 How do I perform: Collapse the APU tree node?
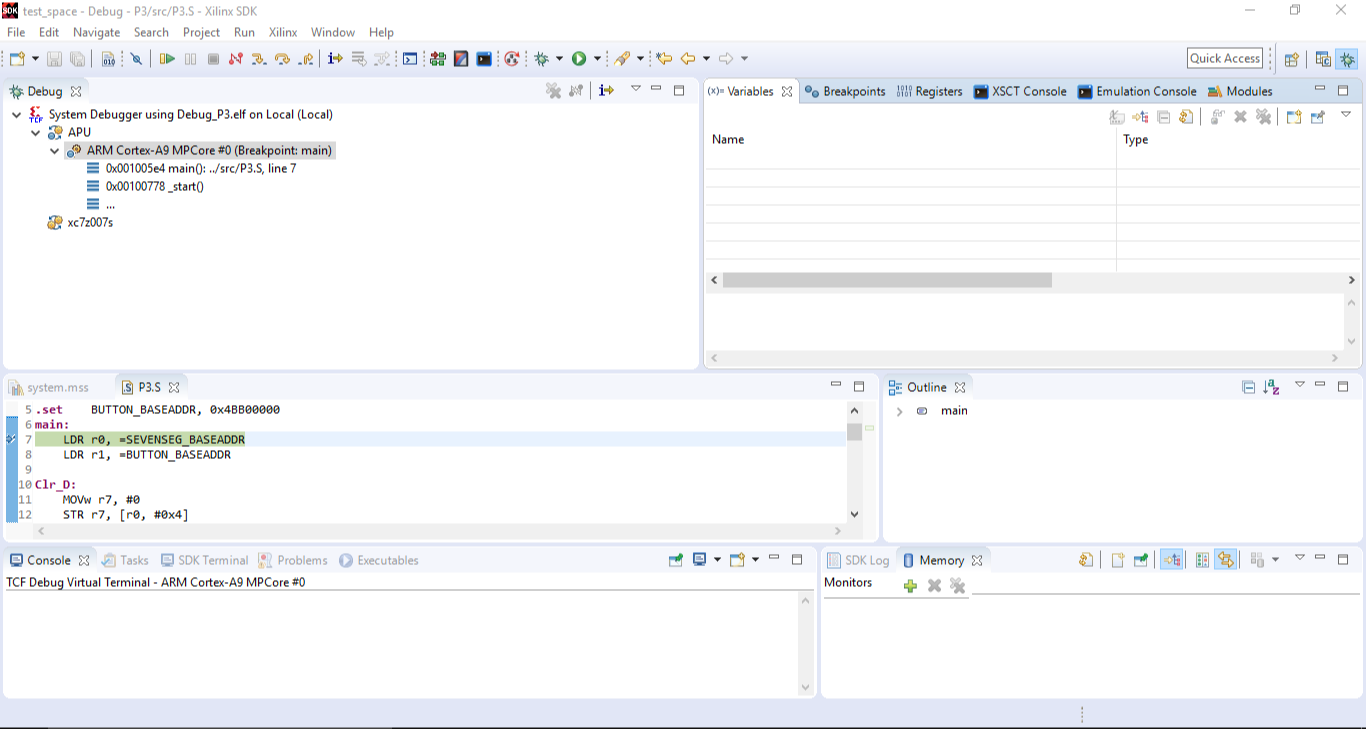(35, 133)
